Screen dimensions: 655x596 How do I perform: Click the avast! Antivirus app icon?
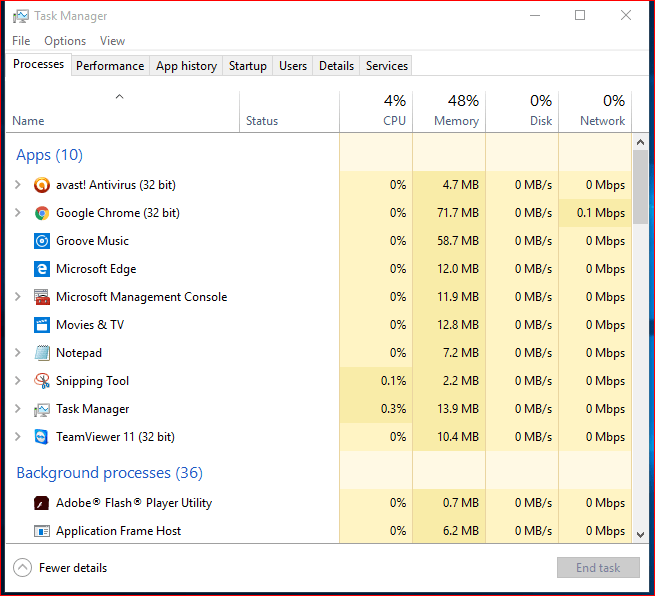click(x=42, y=185)
